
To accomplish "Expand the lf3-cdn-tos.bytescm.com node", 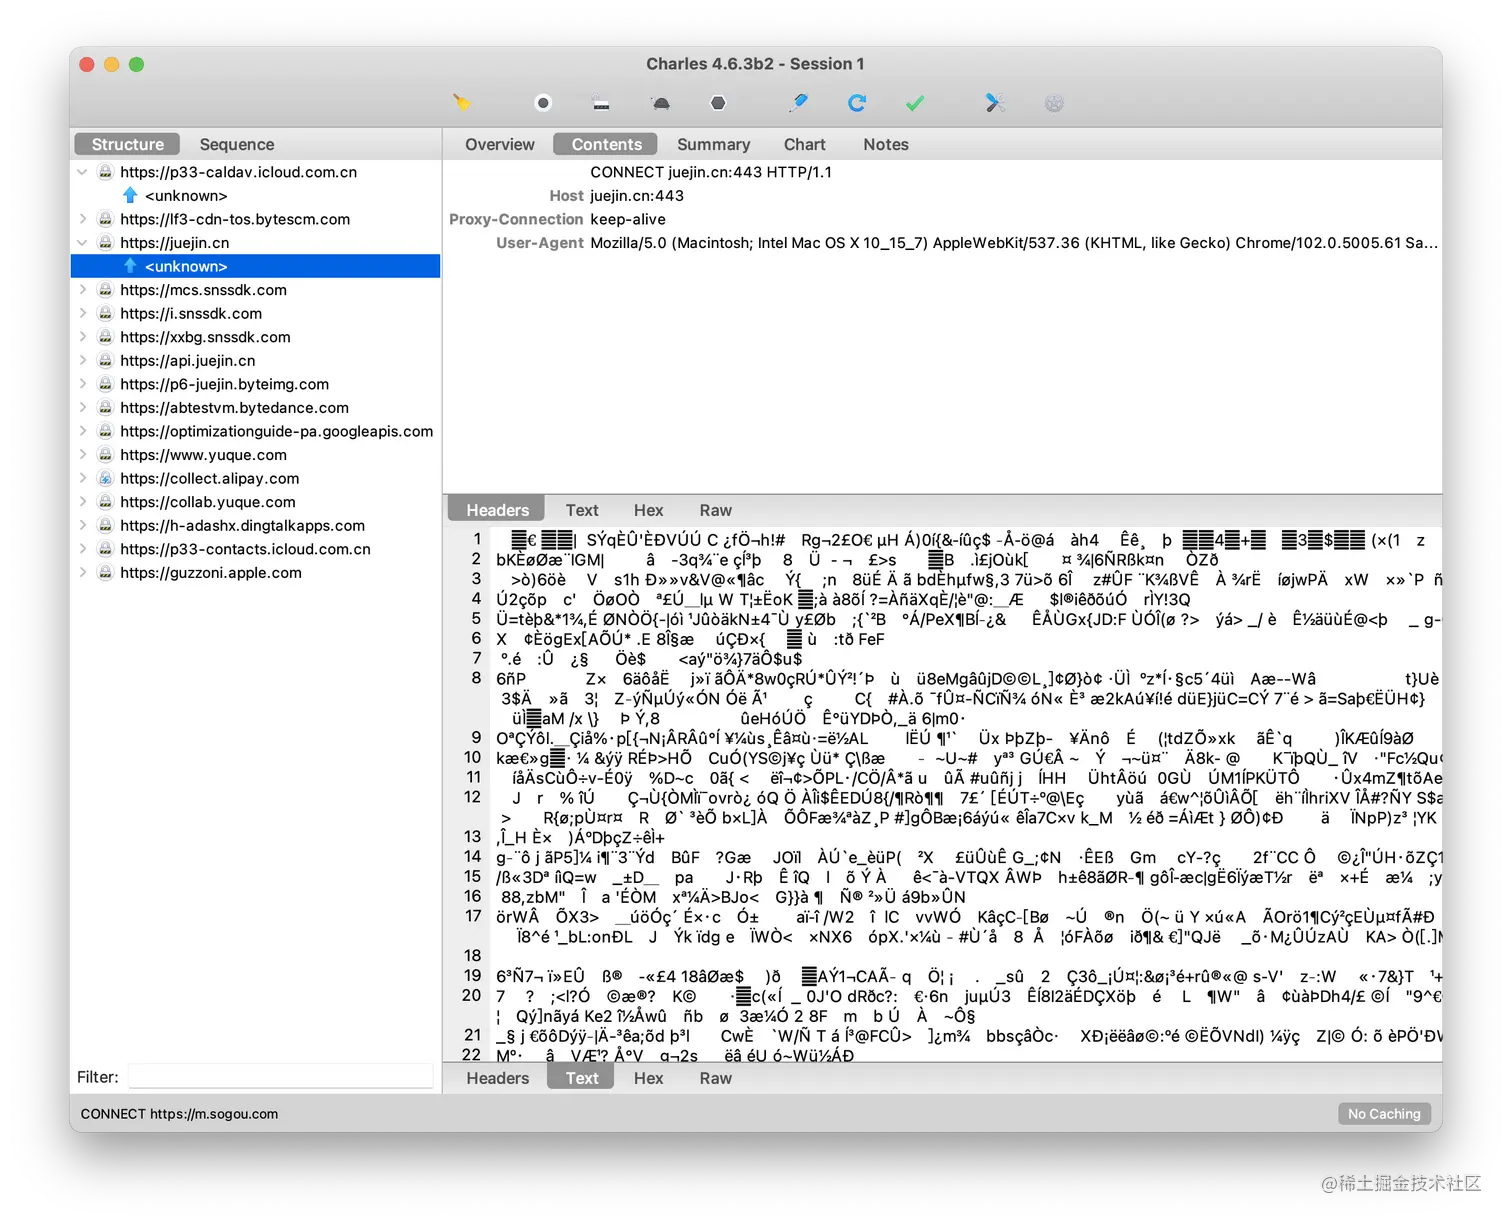I will click(x=82, y=219).
